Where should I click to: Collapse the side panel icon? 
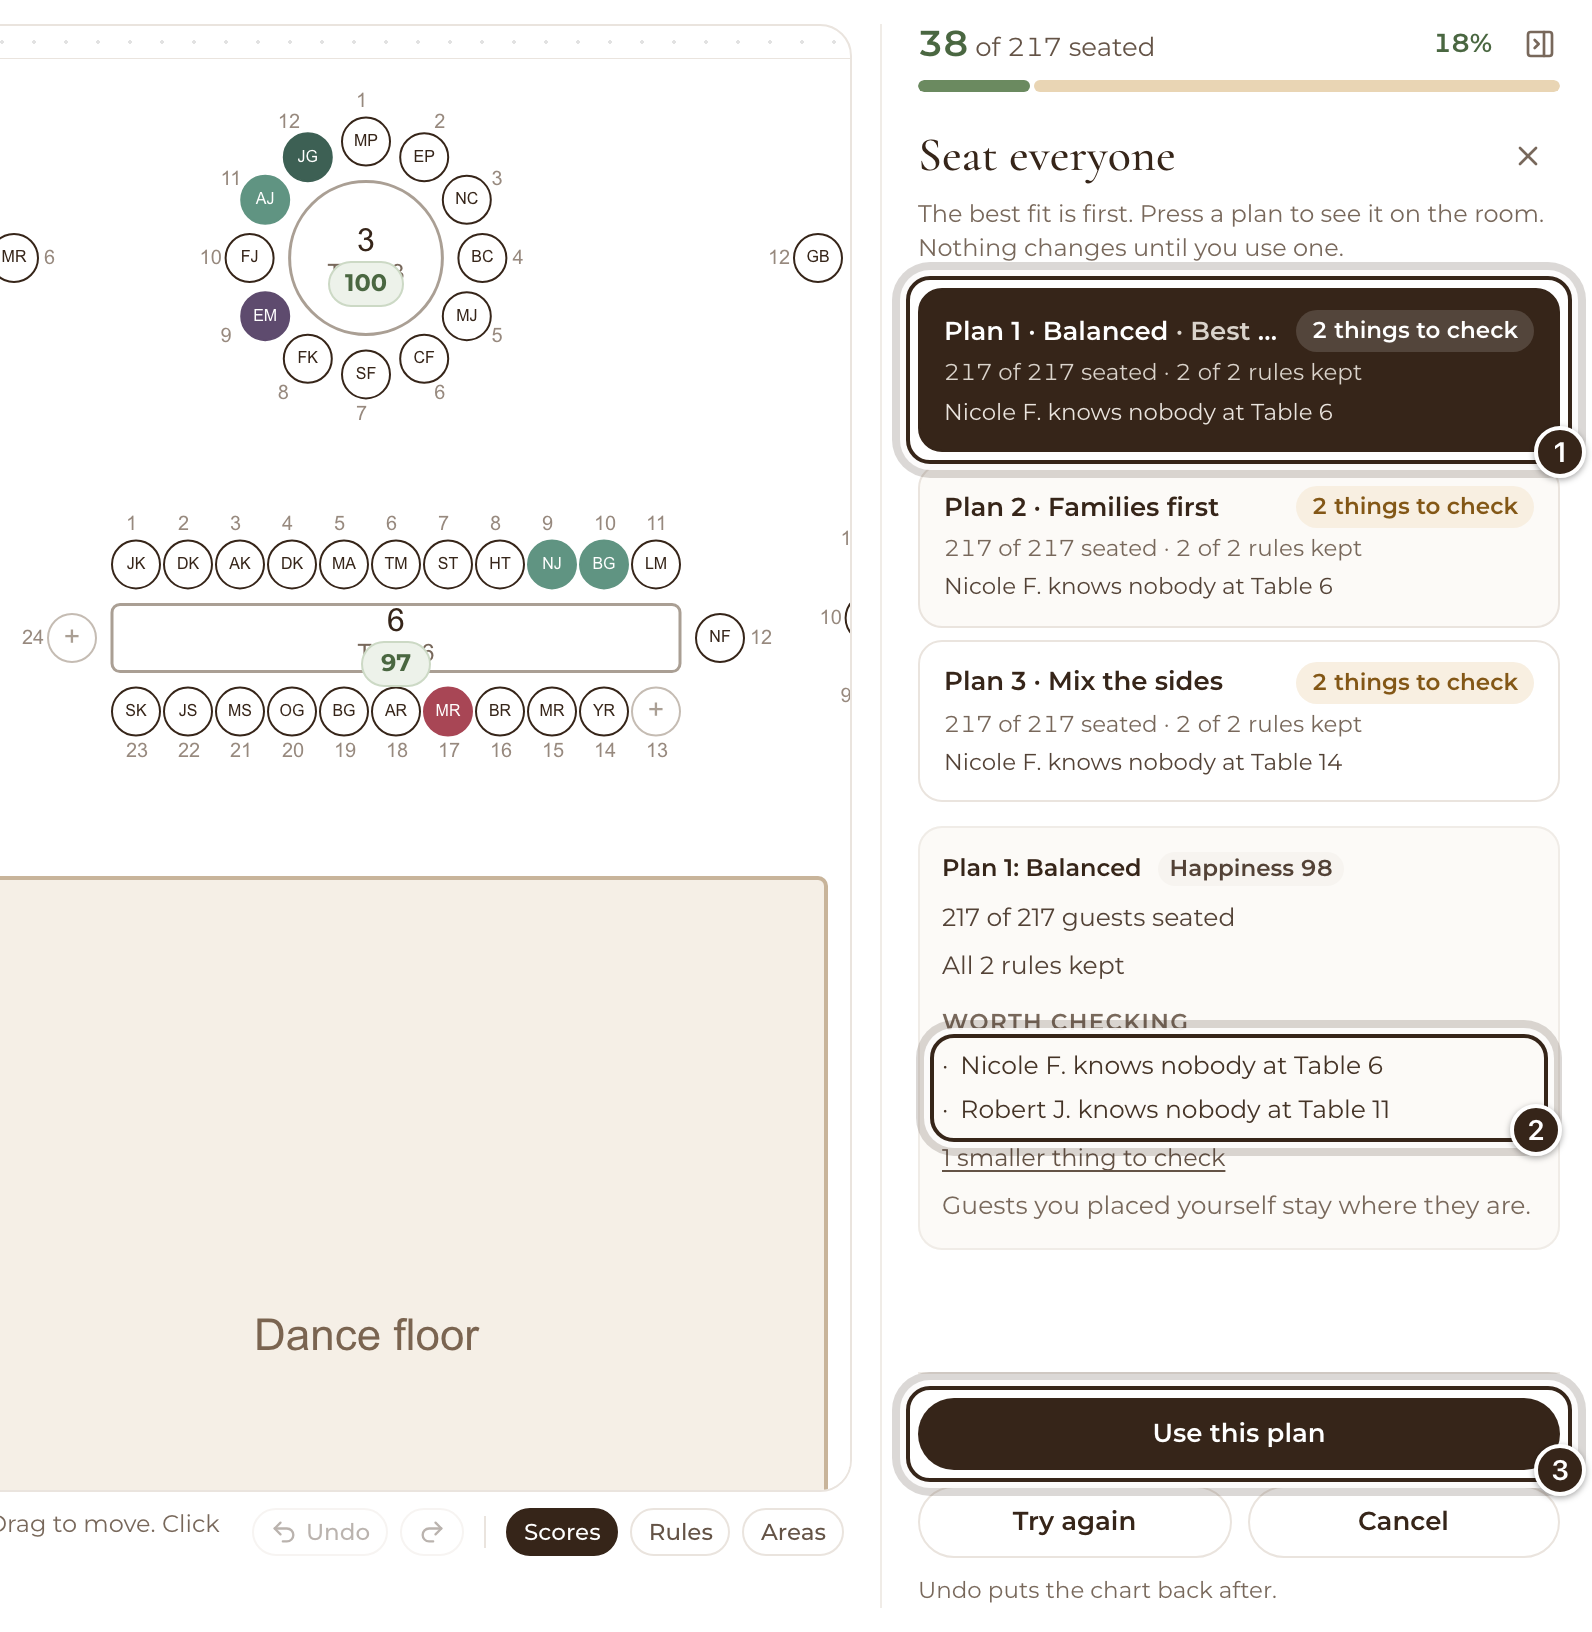(x=1539, y=44)
